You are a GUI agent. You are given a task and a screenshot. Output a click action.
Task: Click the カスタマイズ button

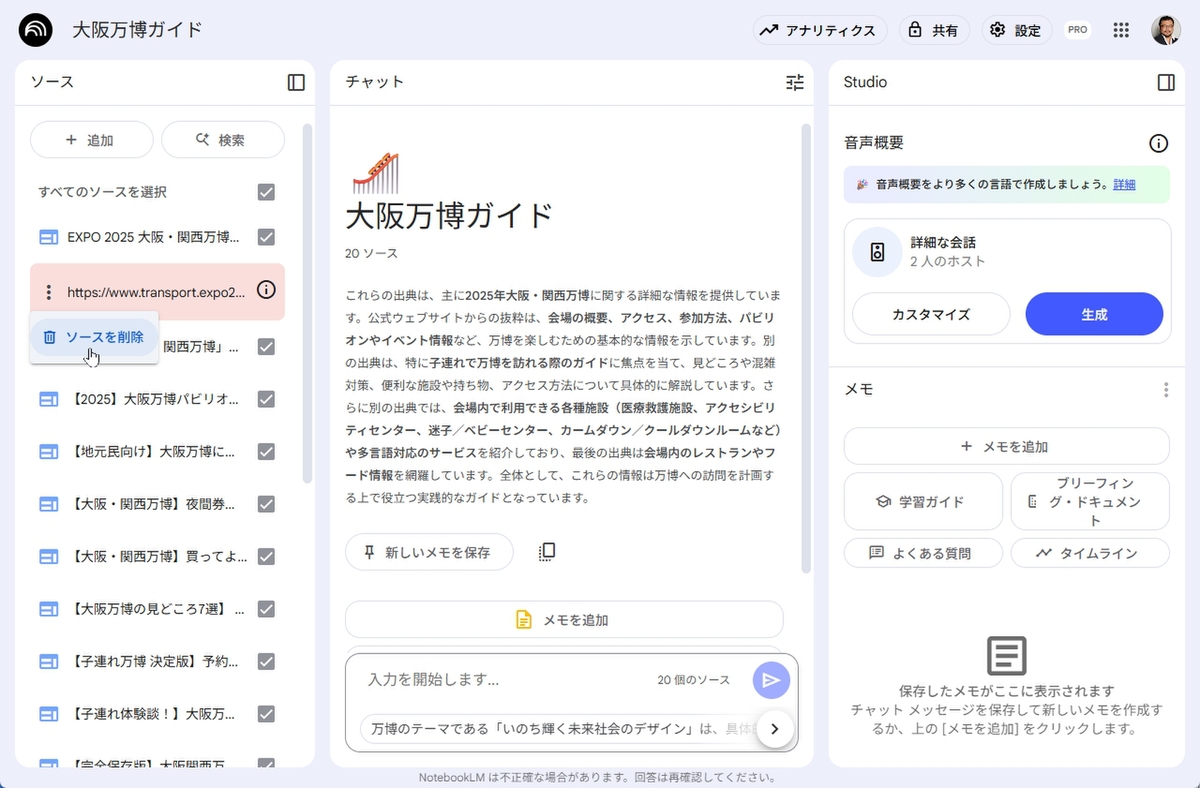point(931,314)
